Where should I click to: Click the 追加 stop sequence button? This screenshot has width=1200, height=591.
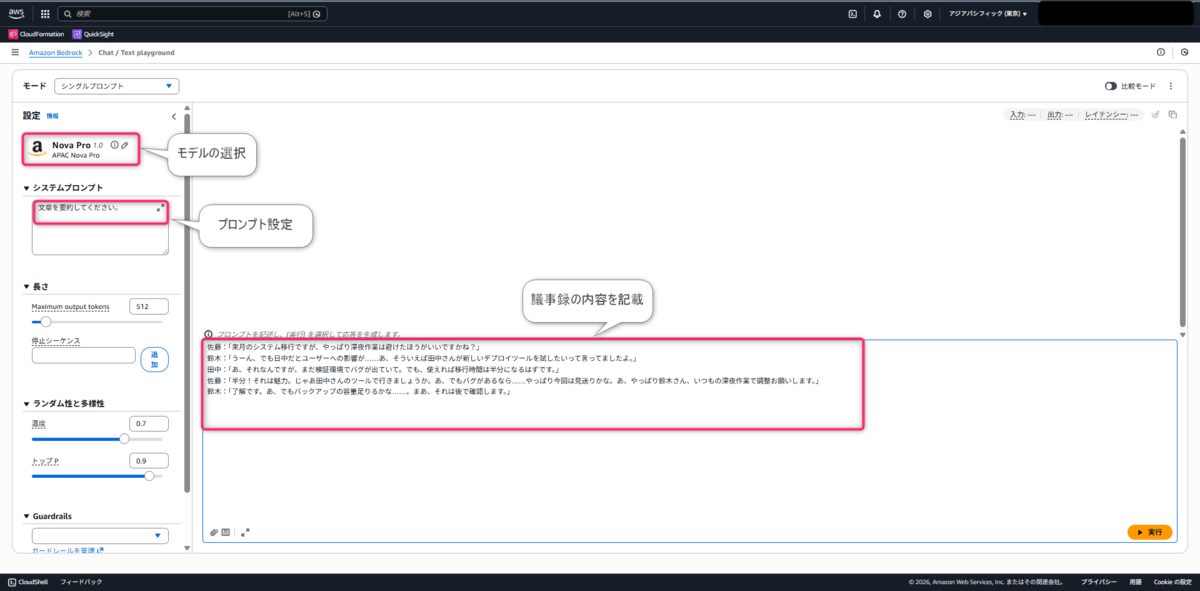[x=155, y=360]
